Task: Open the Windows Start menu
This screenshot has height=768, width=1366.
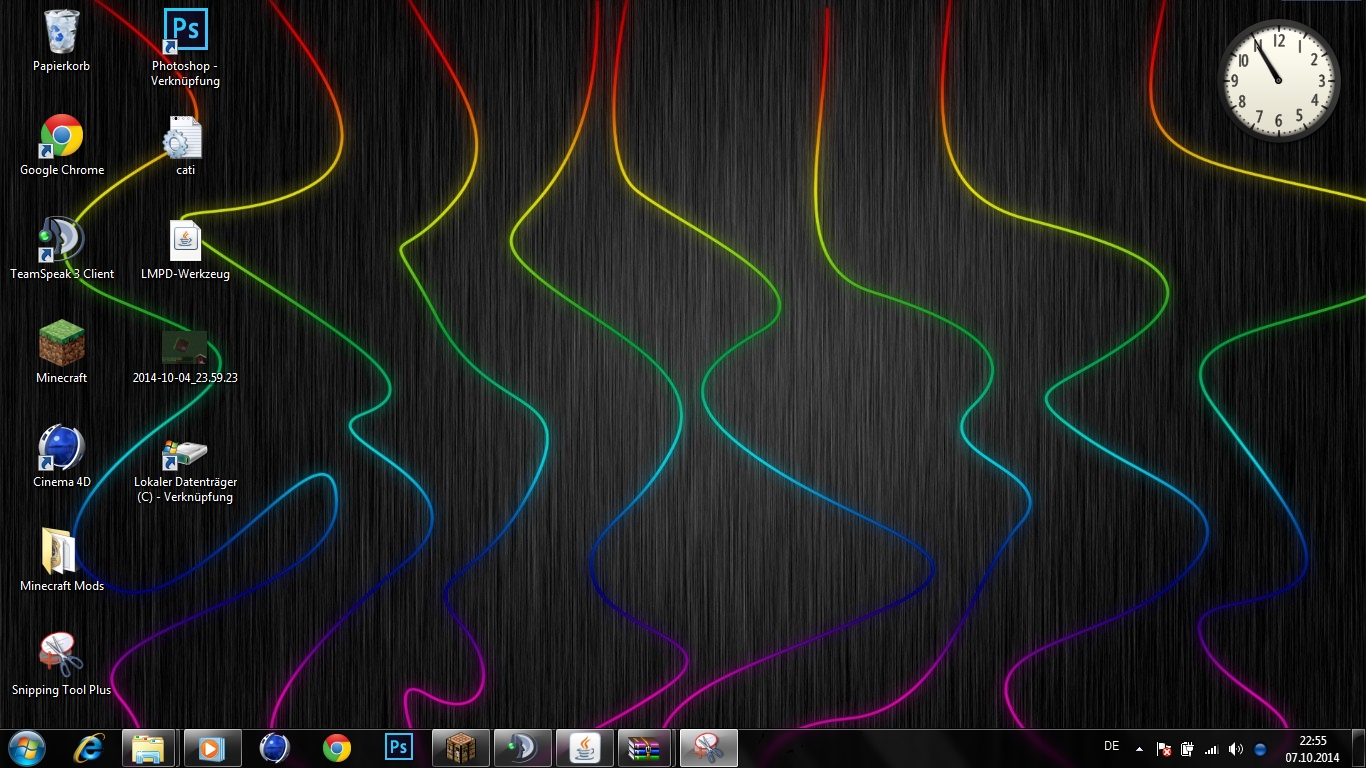Action: [x=26, y=748]
